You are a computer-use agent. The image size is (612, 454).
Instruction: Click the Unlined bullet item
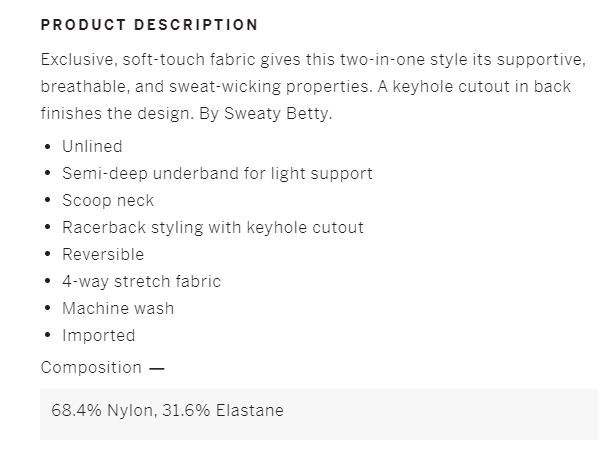click(92, 146)
